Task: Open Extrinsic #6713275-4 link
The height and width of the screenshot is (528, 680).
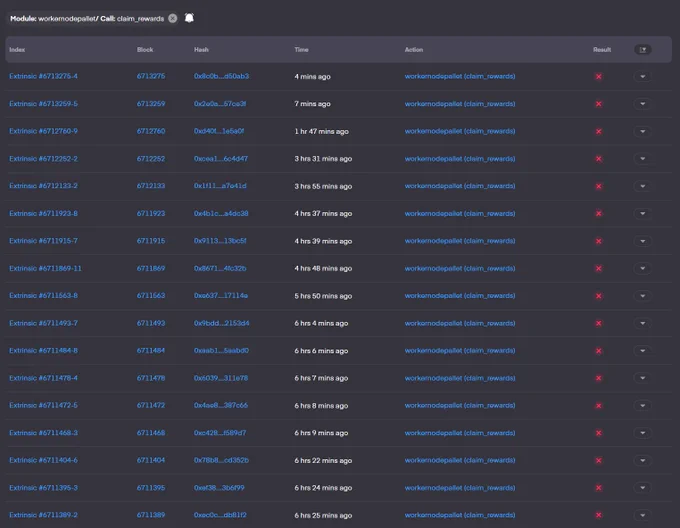Action: [43, 76]
